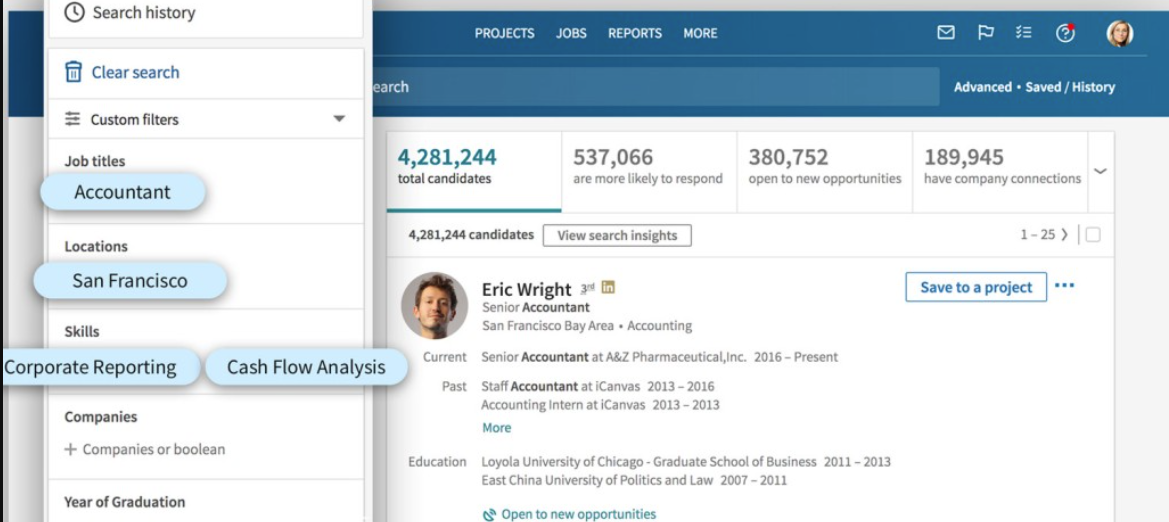Click the Open to new opportunities link
Screen dimensions: 1169x522
click(579, 515)
